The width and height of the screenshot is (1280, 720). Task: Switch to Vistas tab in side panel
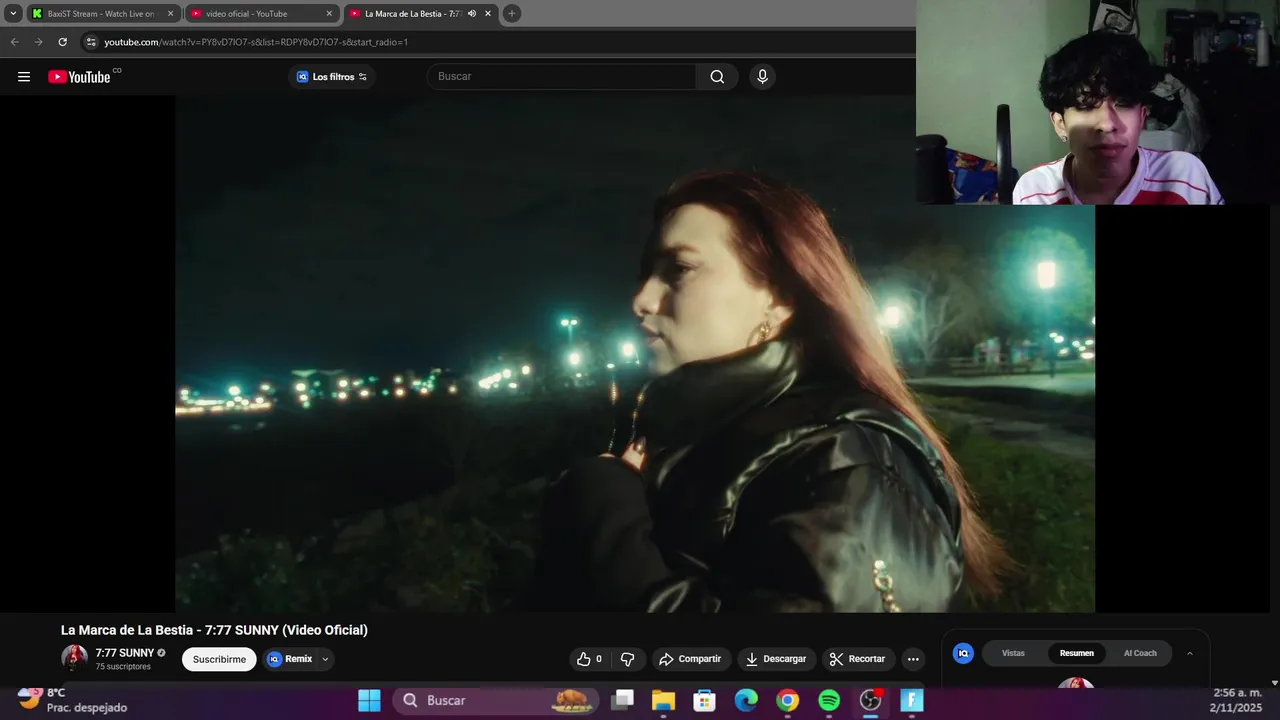1013,653
